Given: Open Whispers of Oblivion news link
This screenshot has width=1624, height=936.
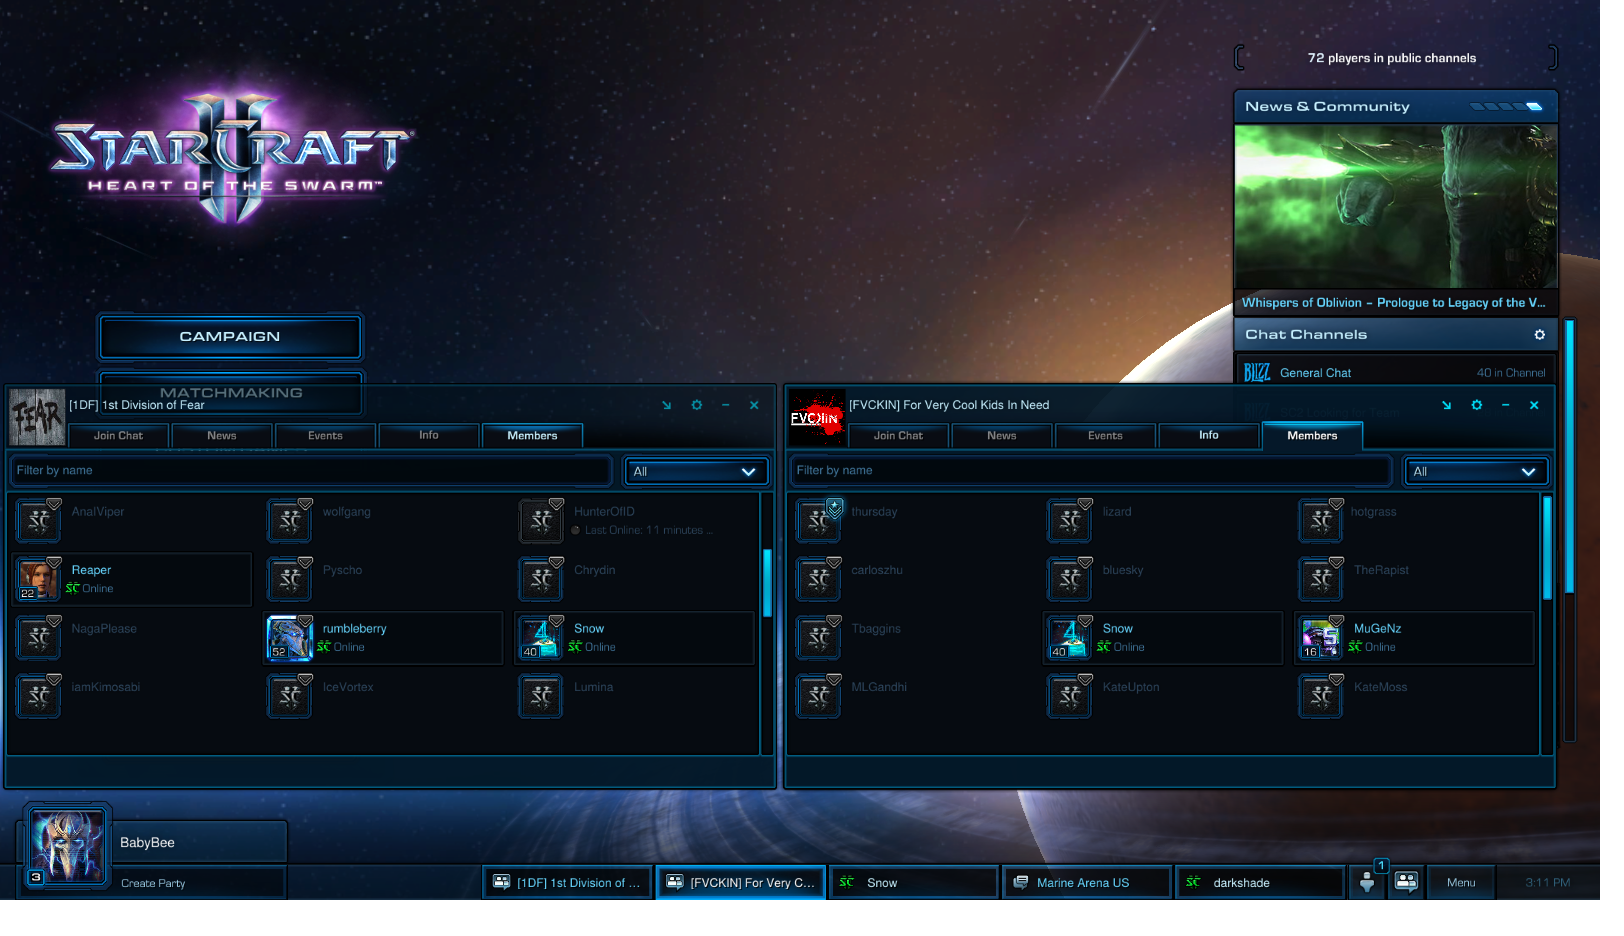Looking at the screenshot, I should [x=1393, y=303].
